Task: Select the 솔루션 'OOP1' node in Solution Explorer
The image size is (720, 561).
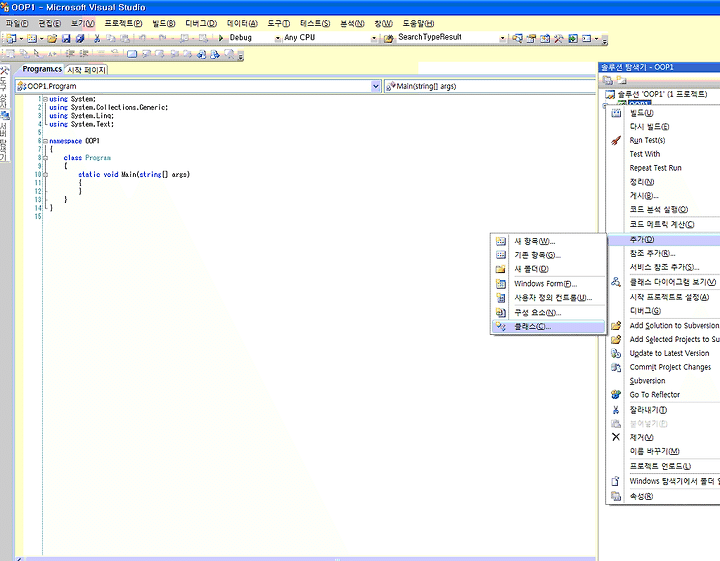Action: click(662, 94)
